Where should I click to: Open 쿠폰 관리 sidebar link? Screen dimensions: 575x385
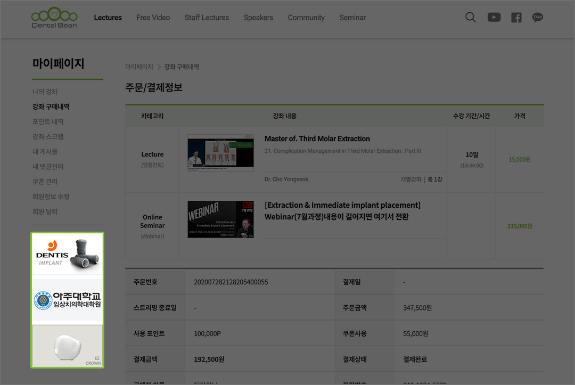pyautogui.click(x=45, y=182)
